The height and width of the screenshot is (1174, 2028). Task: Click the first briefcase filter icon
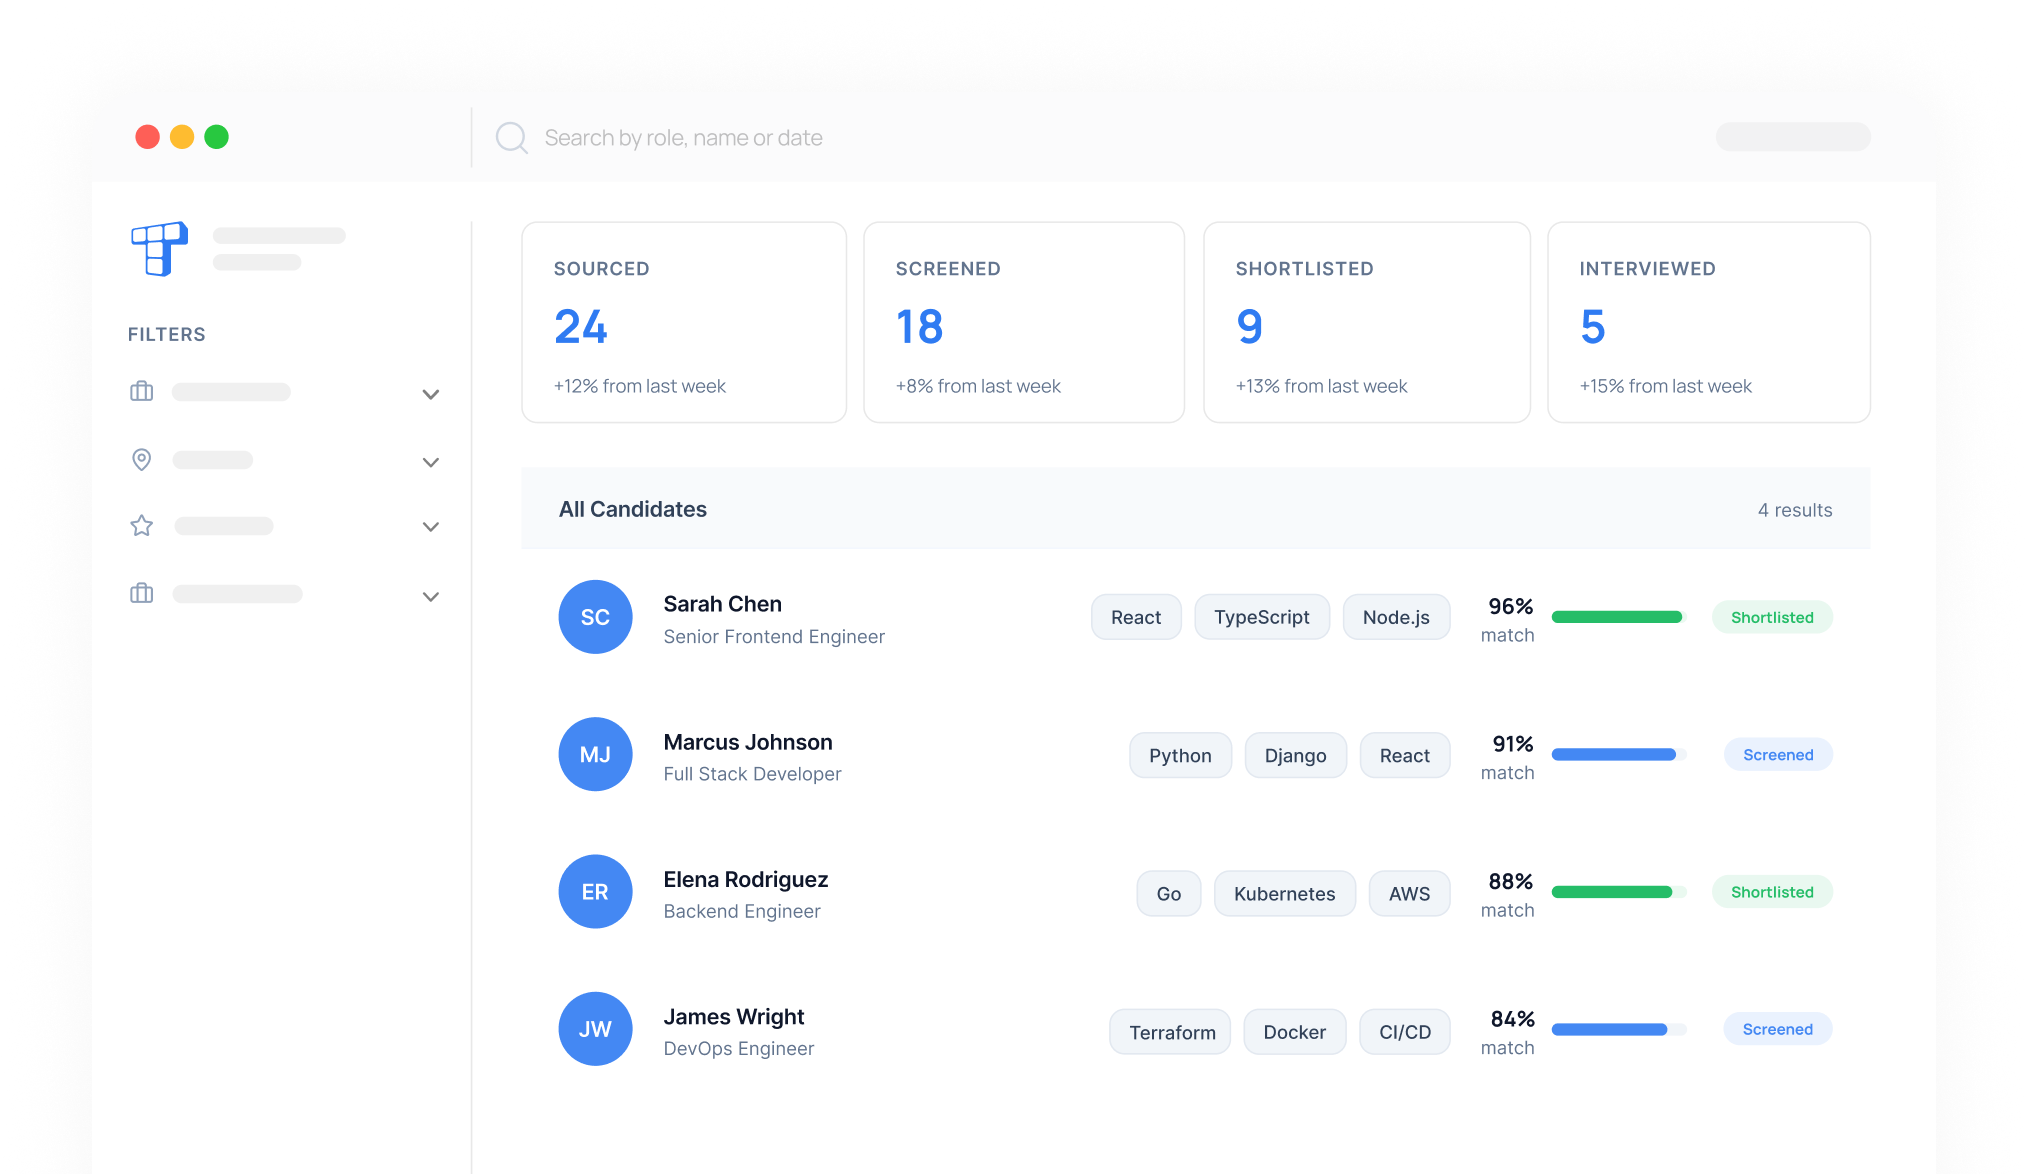142,392
